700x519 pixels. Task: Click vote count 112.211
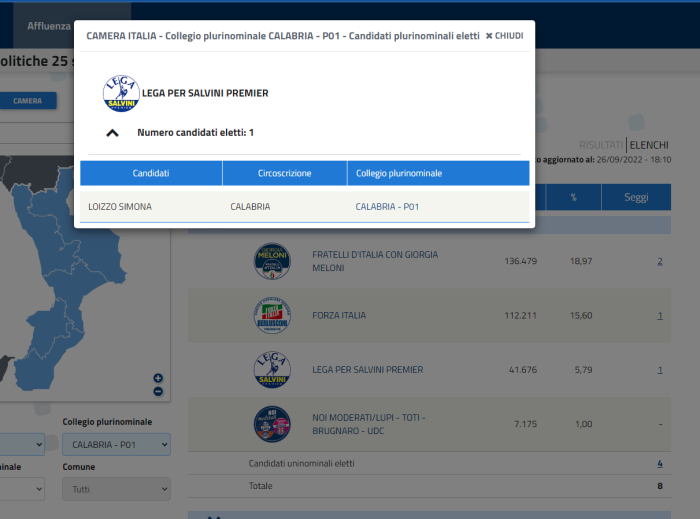point(521,316)
